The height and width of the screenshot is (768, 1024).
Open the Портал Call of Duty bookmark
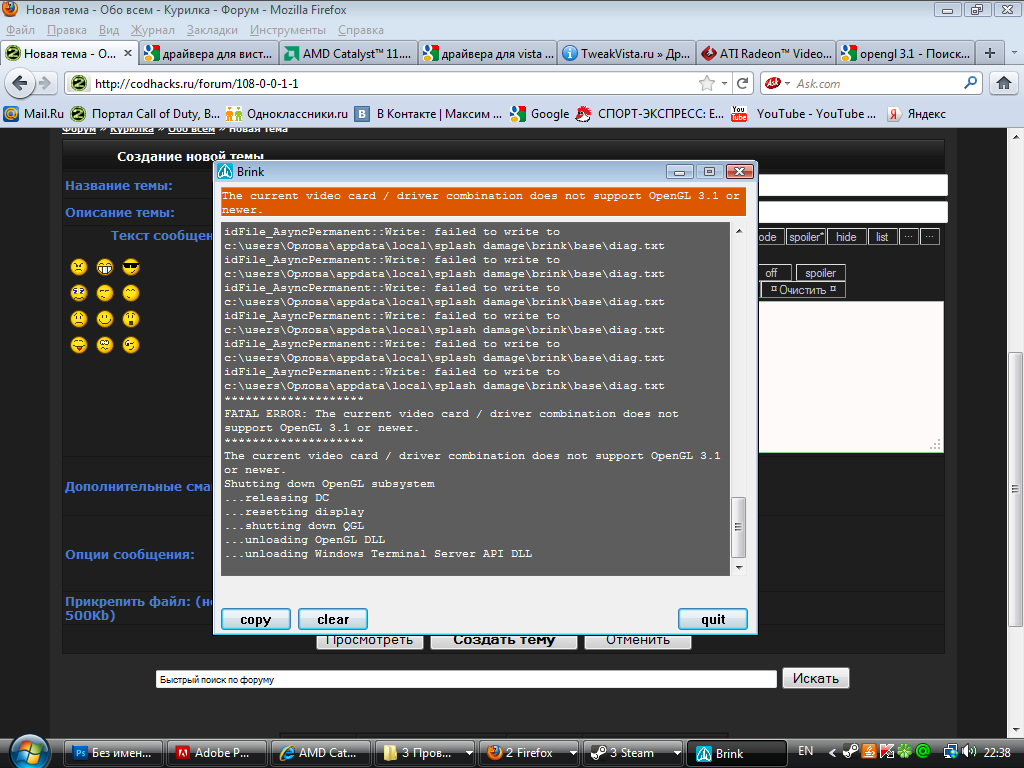pyautogui.click(x=145, y=114)
